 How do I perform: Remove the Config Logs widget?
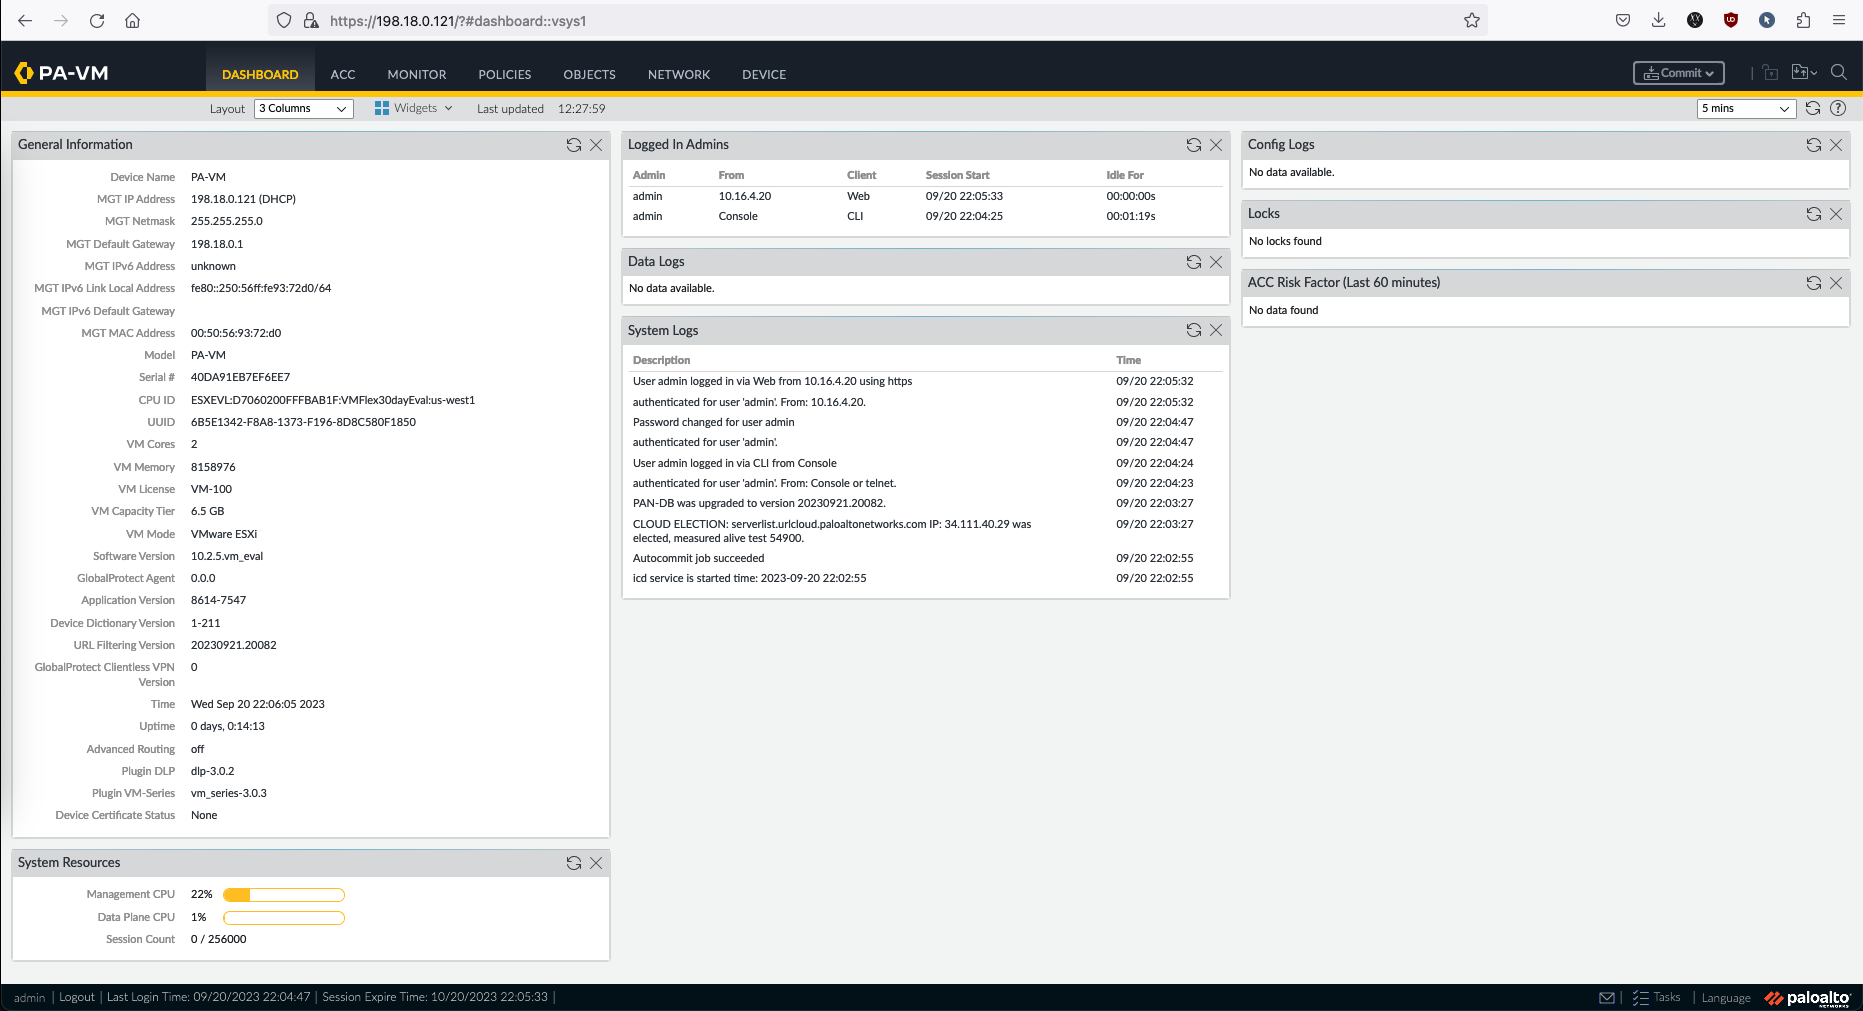point(1836,145)
